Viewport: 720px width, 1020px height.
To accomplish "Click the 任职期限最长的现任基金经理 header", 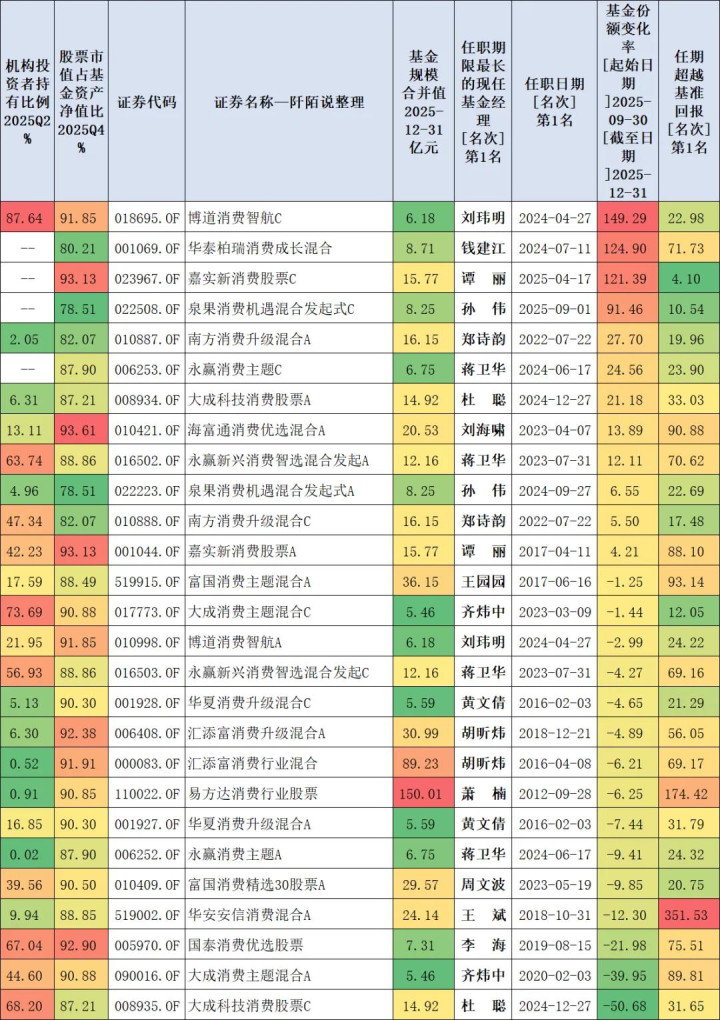I will click(483, 102).
